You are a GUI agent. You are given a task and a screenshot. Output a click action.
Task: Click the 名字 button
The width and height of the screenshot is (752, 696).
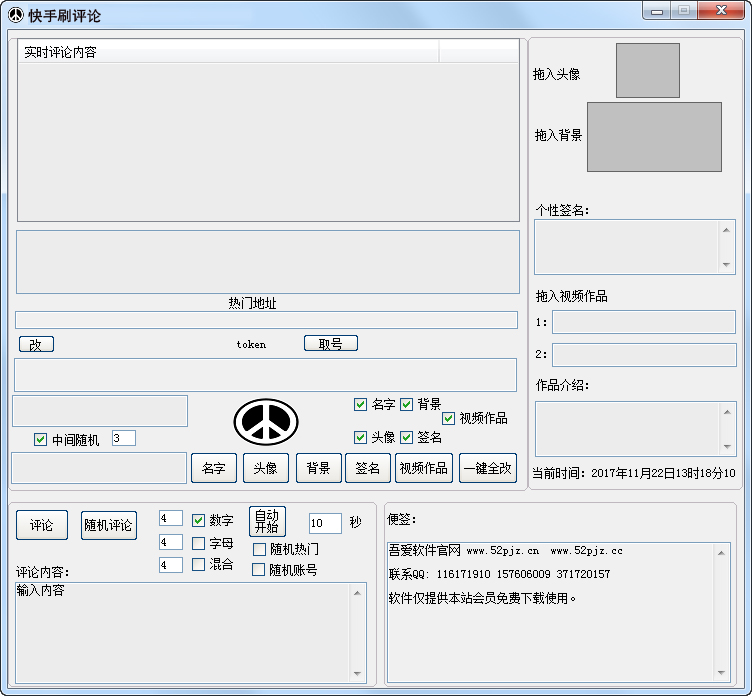[x=214, y=468]
